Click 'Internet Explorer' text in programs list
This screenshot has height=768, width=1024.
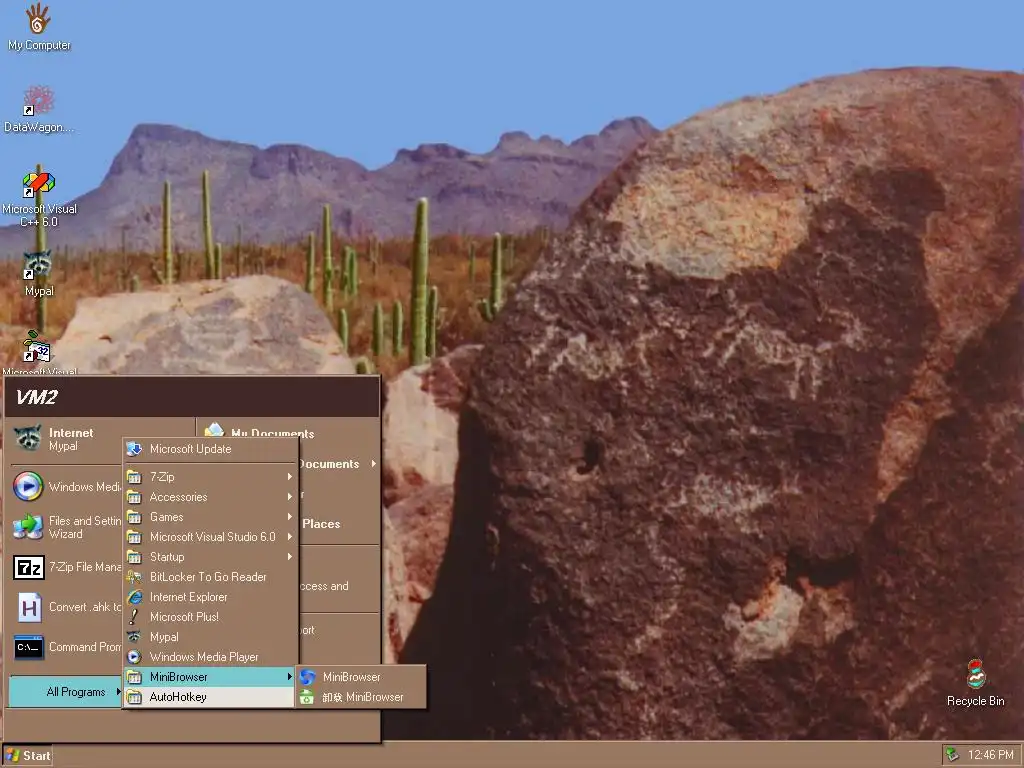(189, 597)
